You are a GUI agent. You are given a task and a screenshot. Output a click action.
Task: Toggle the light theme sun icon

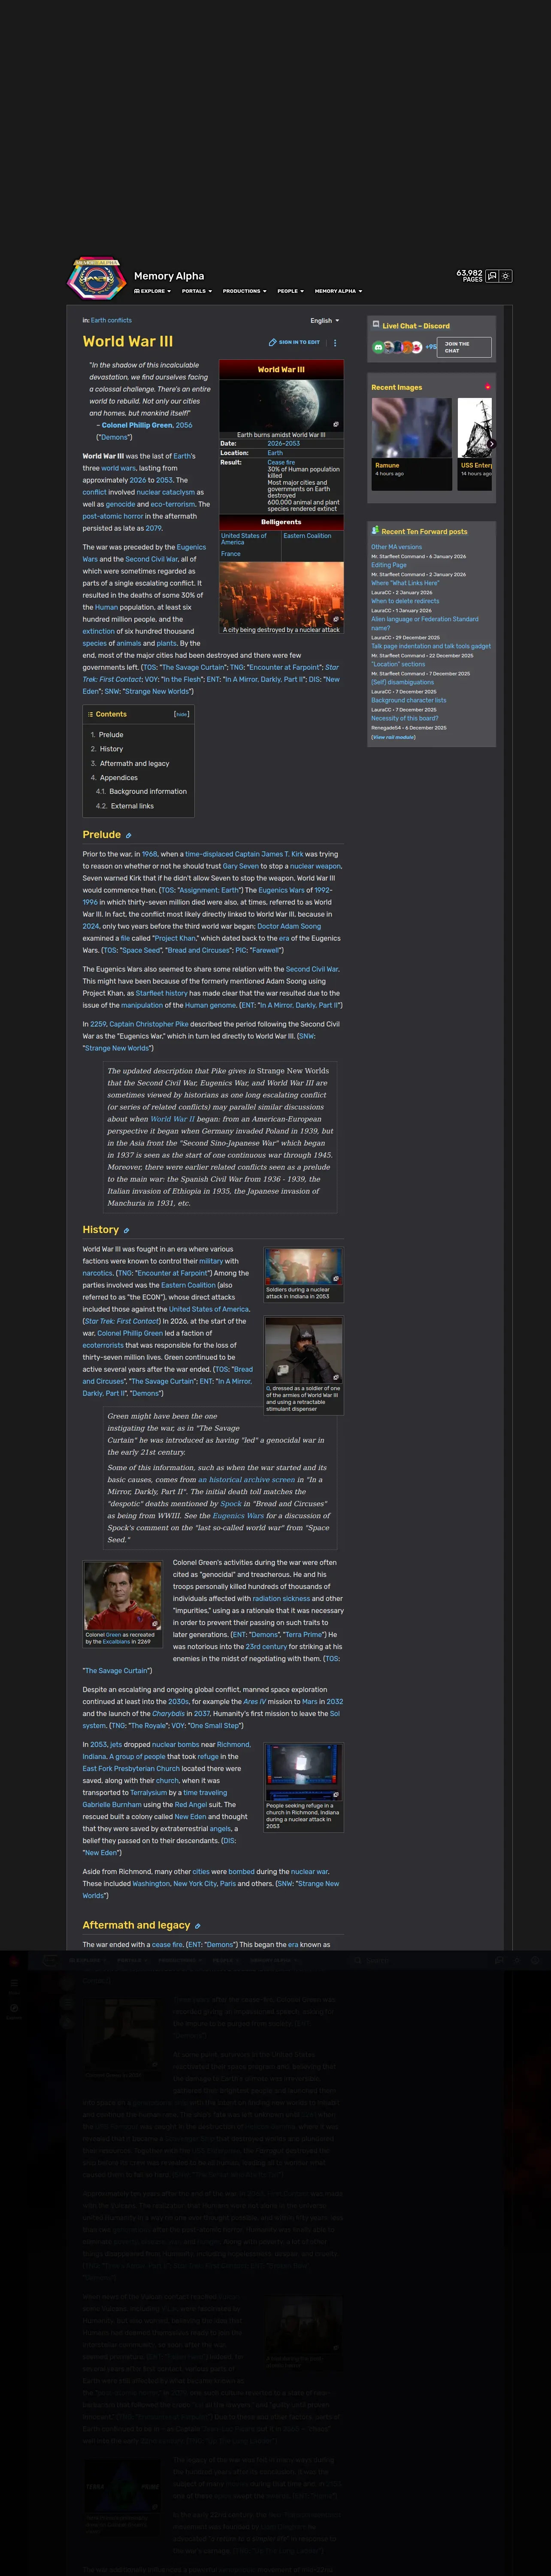click(x=506, y=276)
